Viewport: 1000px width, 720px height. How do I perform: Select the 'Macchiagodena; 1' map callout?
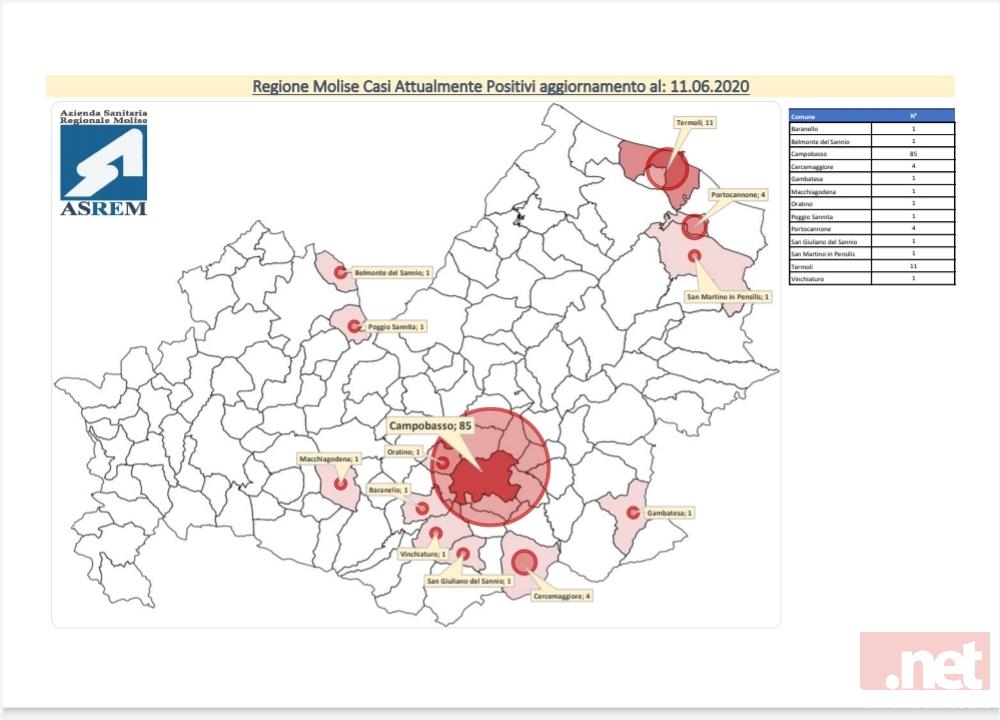point(329,459)
